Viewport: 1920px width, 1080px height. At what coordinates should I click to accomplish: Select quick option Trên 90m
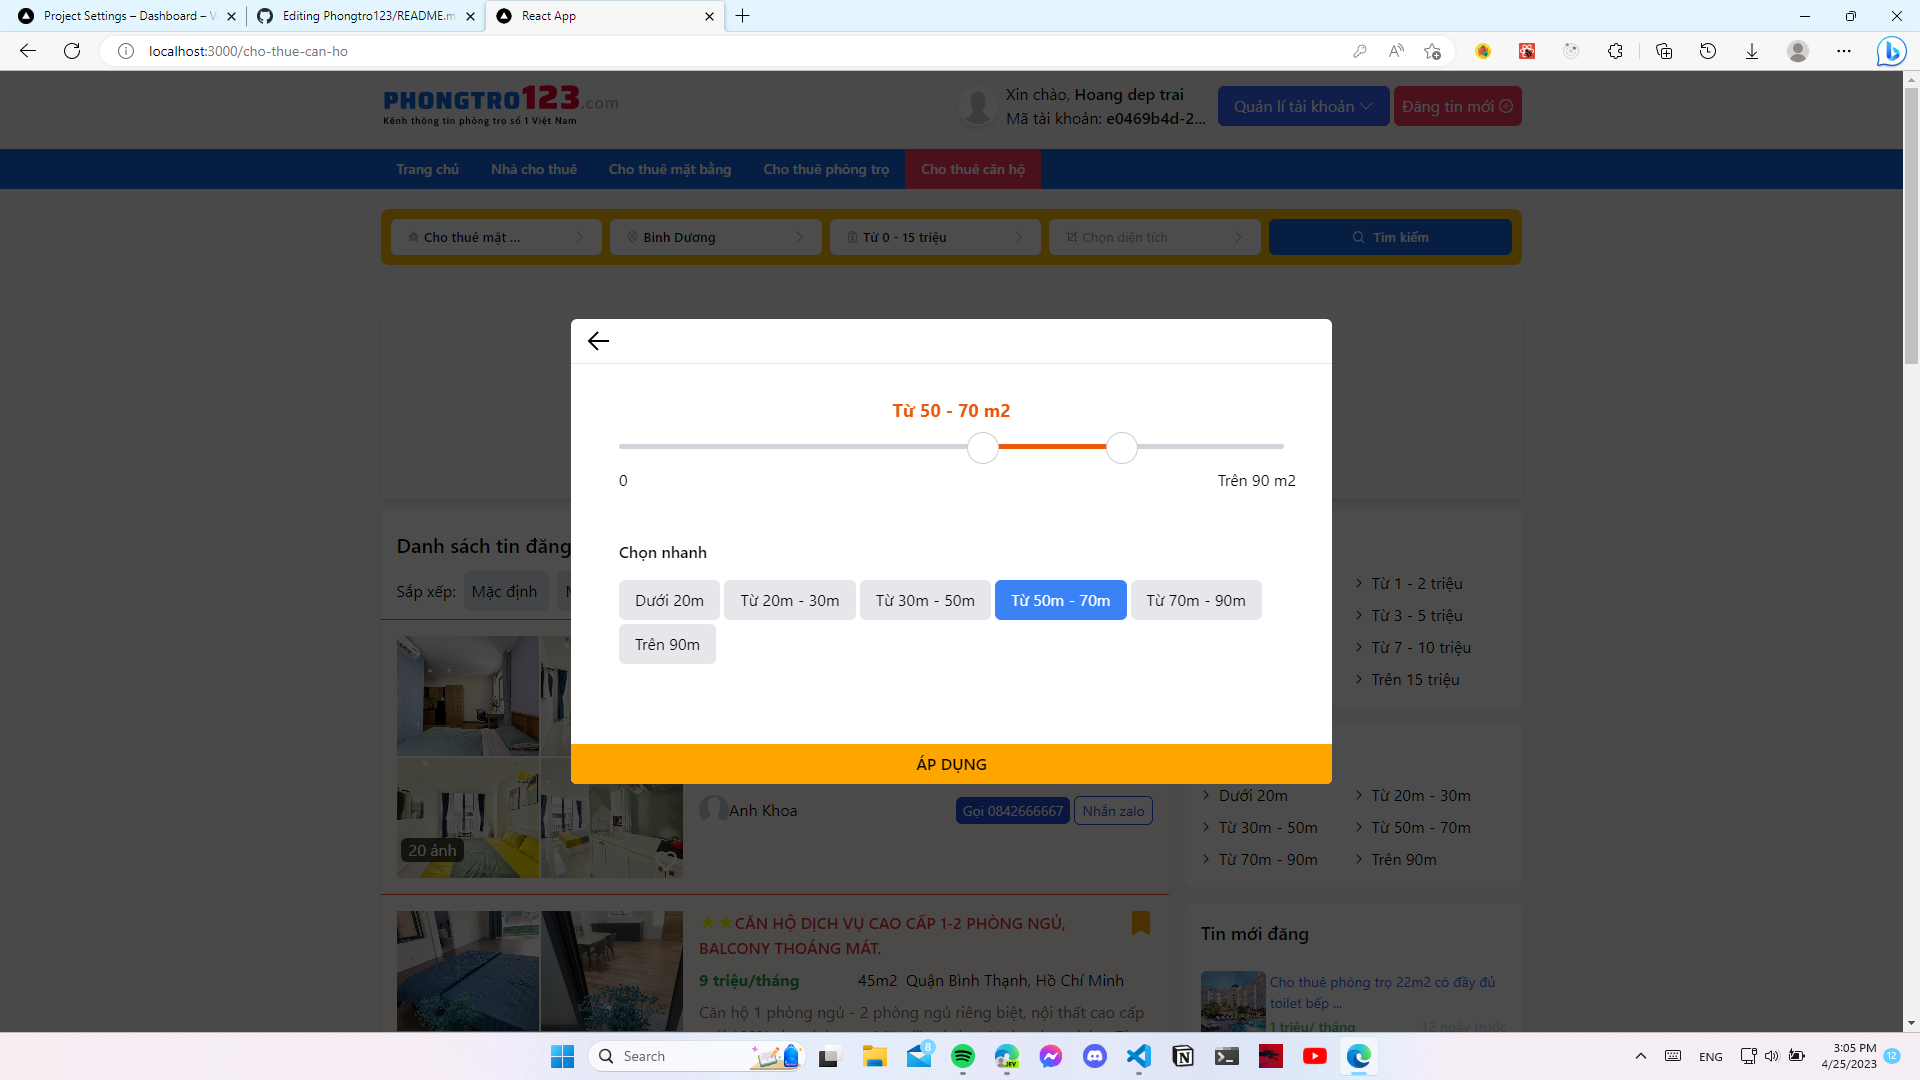pyautogui.click(x=667, y=644)
